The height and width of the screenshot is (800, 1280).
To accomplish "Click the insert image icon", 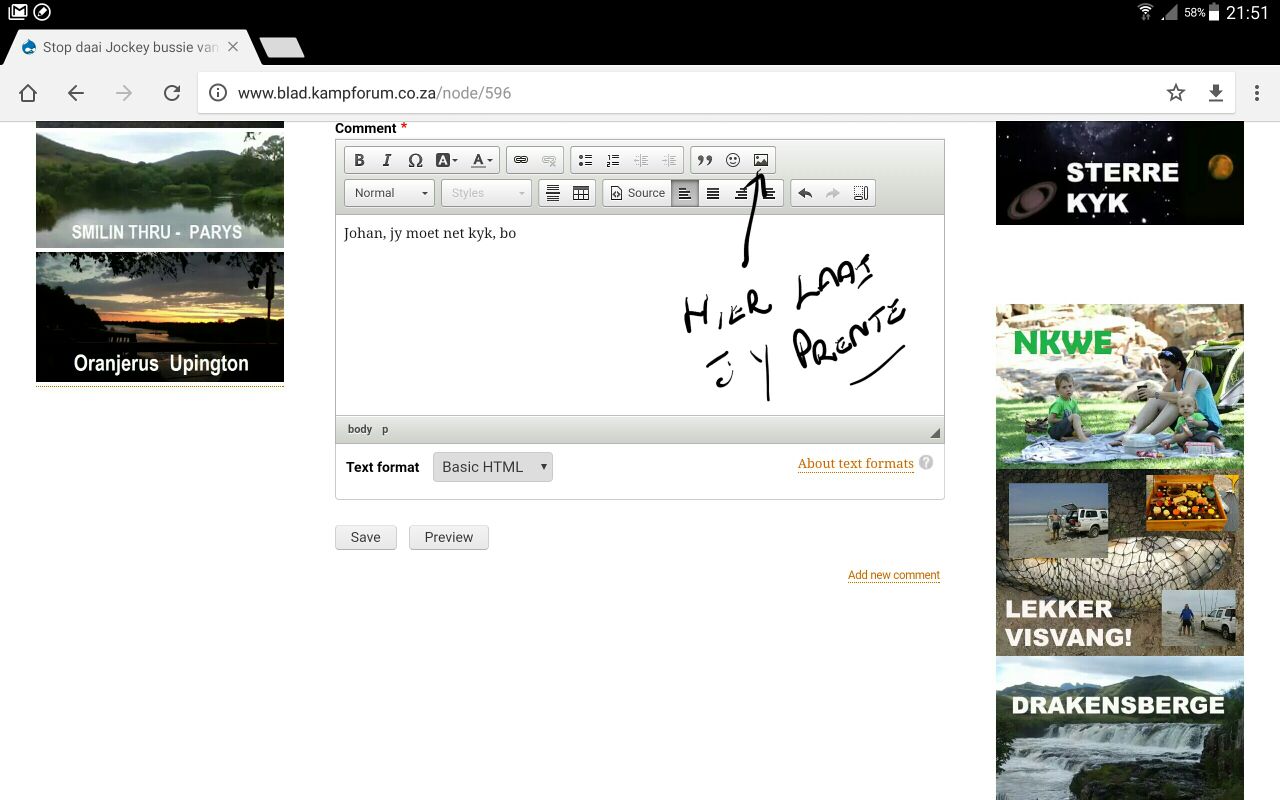I will [x=761, y=160].
